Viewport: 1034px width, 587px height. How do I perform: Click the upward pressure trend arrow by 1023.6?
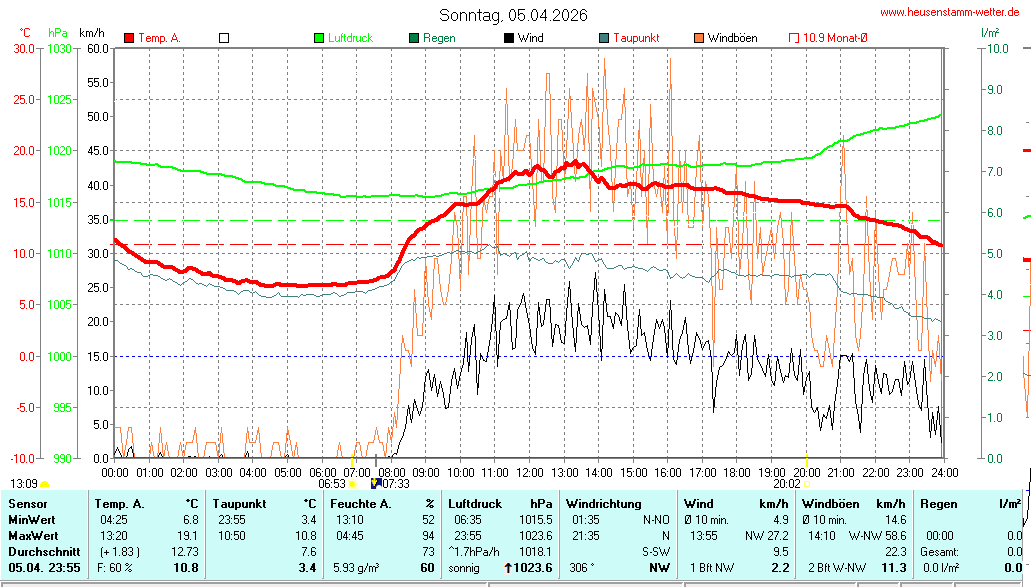click(508, 568)
